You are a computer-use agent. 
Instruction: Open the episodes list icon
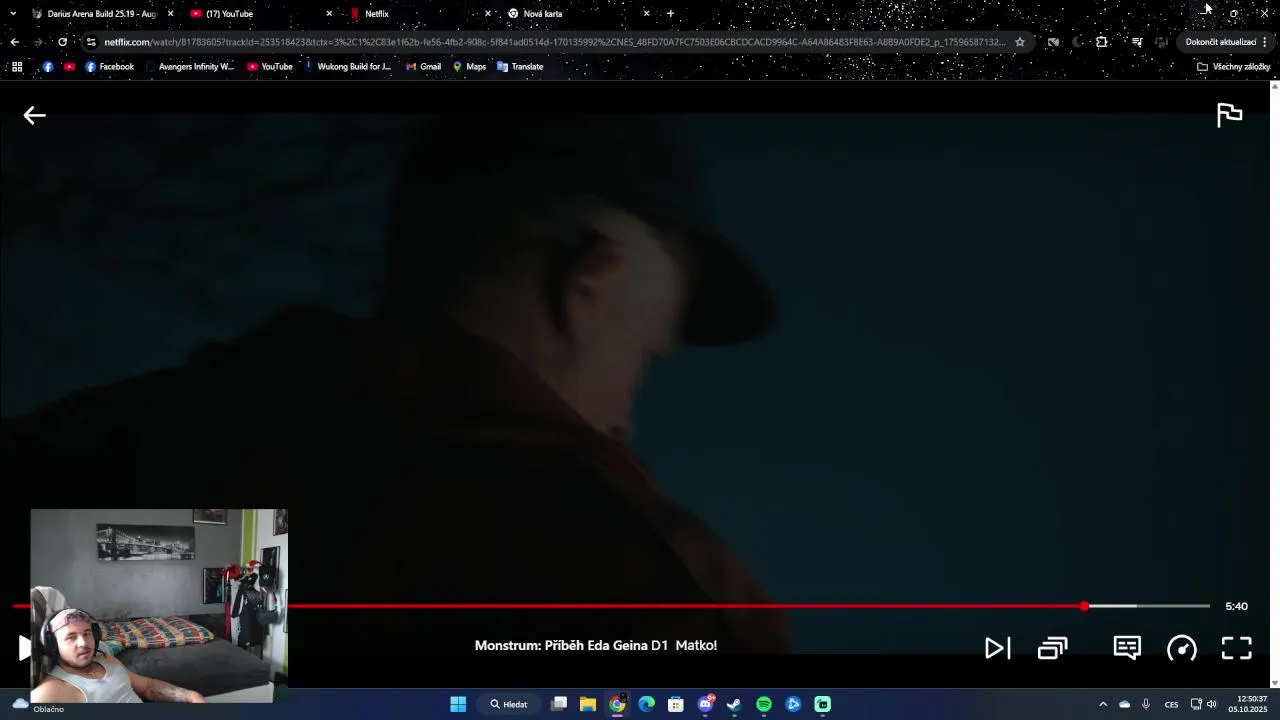point(1053,648)
